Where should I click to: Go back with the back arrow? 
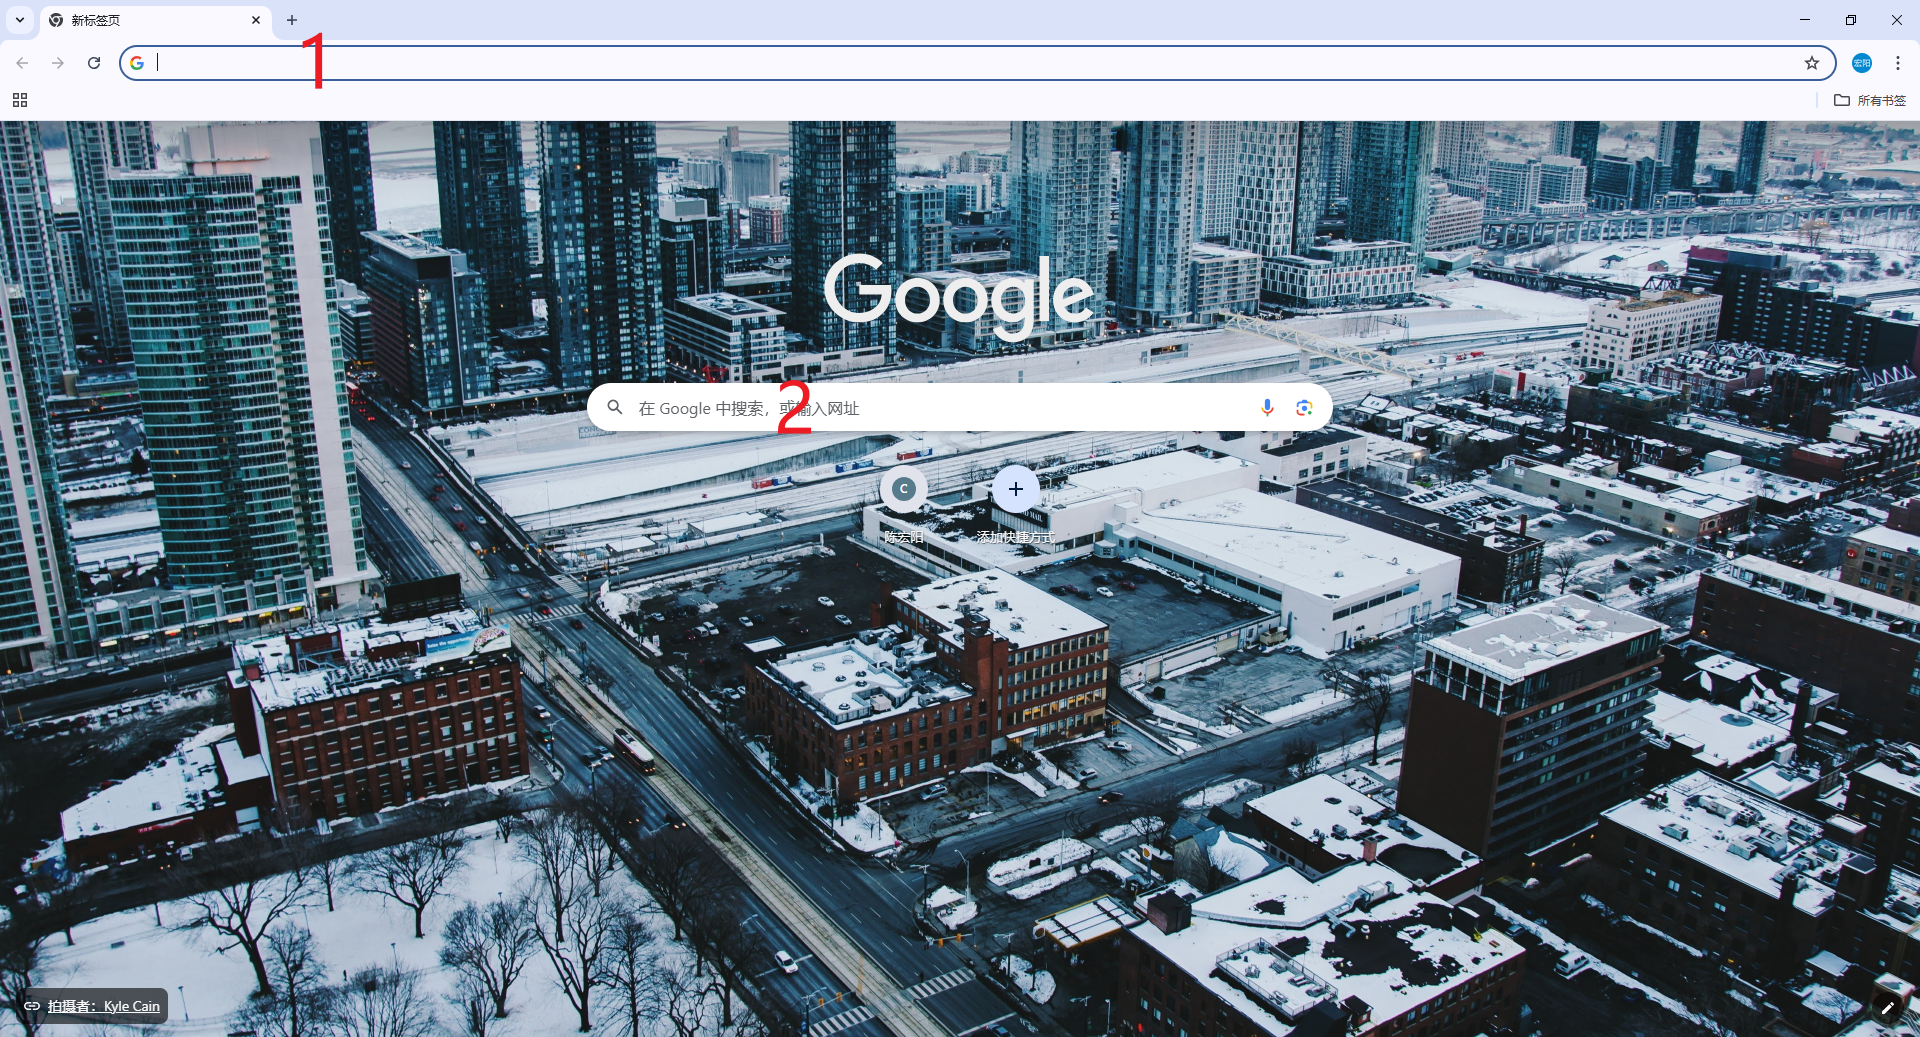coord(22,63)
